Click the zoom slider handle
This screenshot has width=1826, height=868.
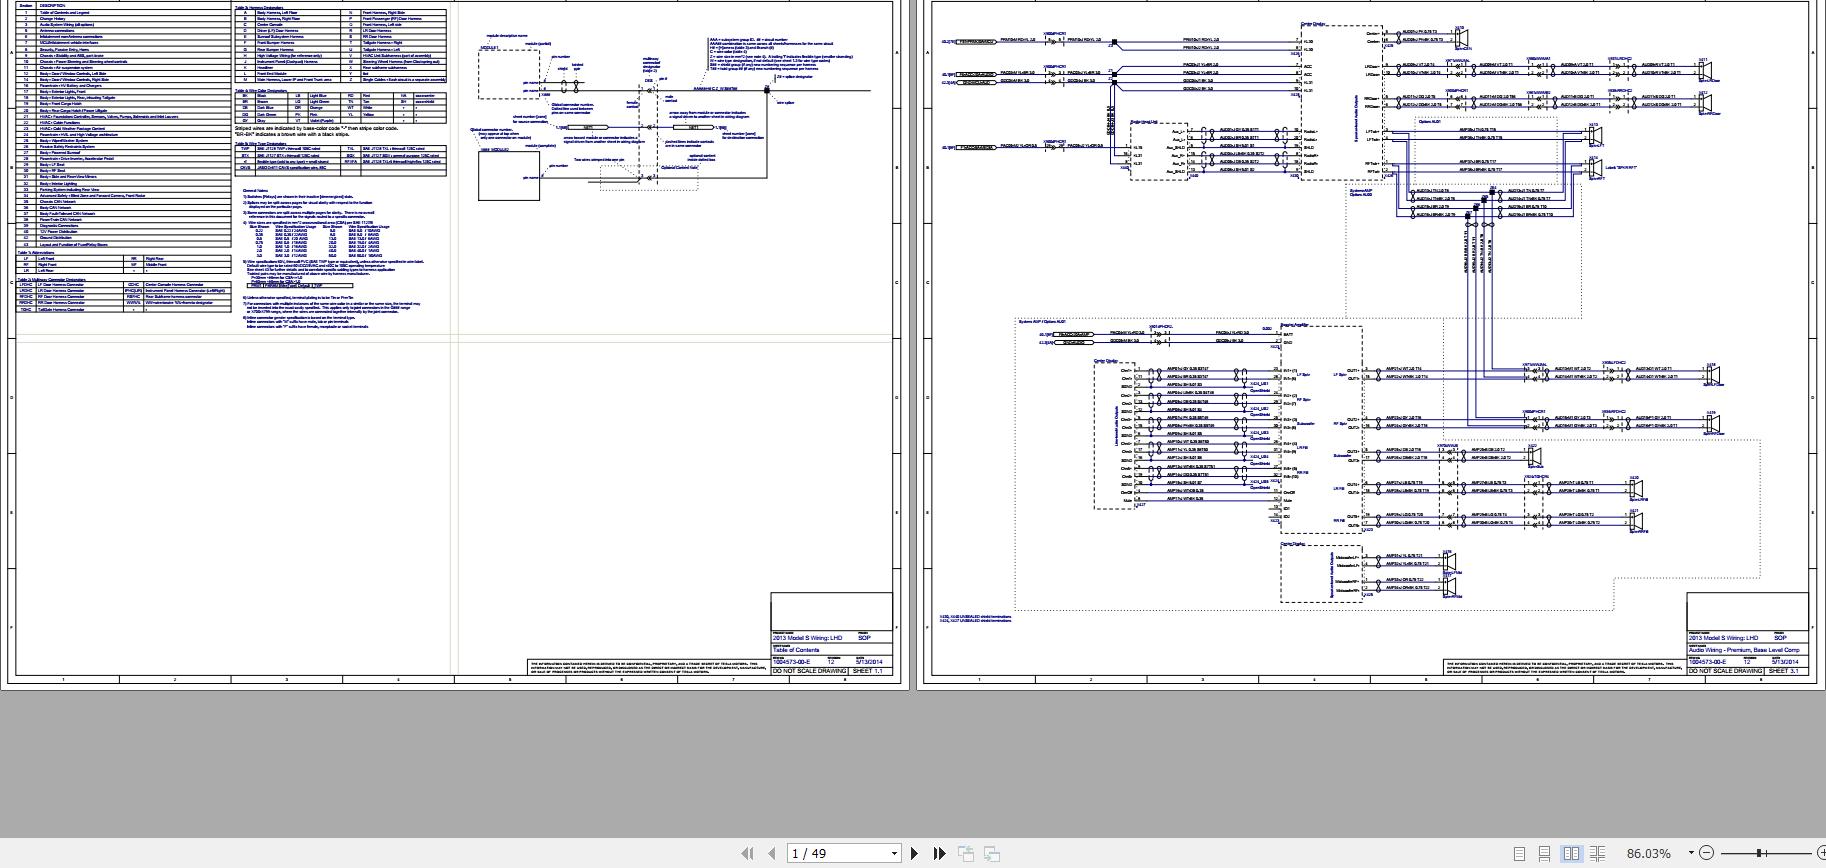[1759, 853]
